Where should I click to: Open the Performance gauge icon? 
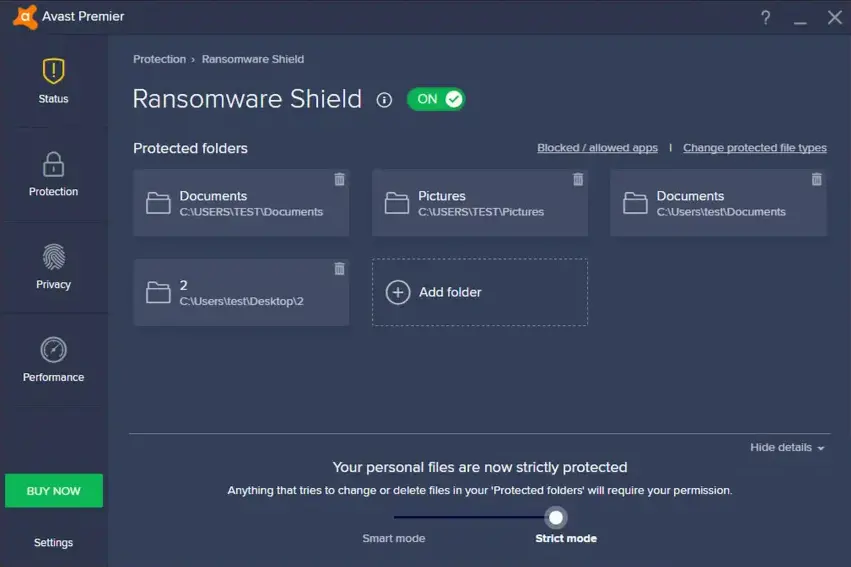point(53,350)
